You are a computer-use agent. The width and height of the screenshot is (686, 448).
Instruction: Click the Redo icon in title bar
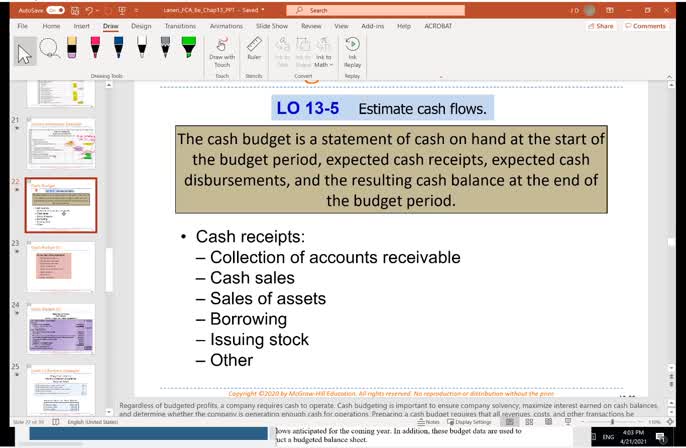(107, 10)
